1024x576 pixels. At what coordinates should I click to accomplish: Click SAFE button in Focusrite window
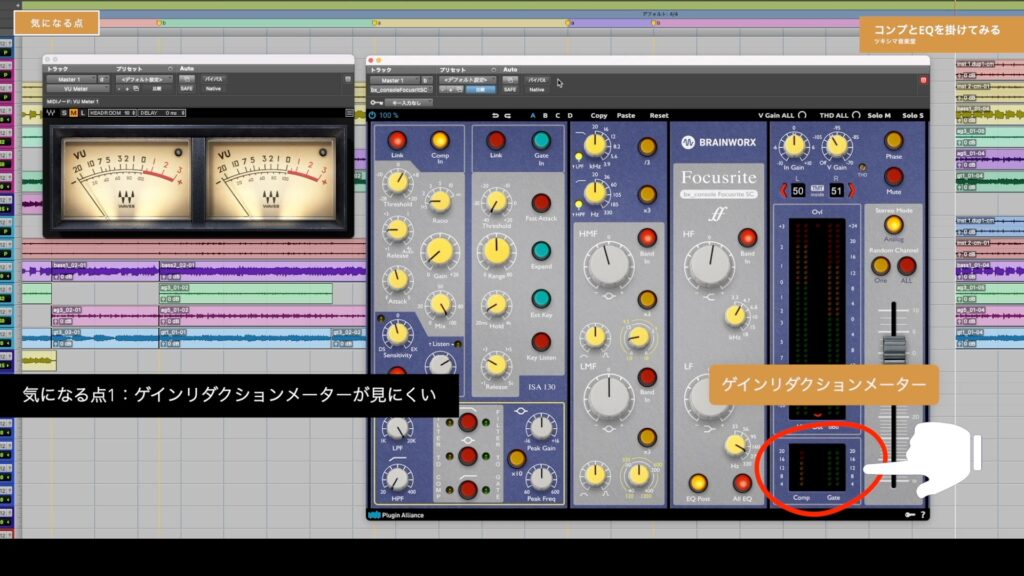(510, 89)
